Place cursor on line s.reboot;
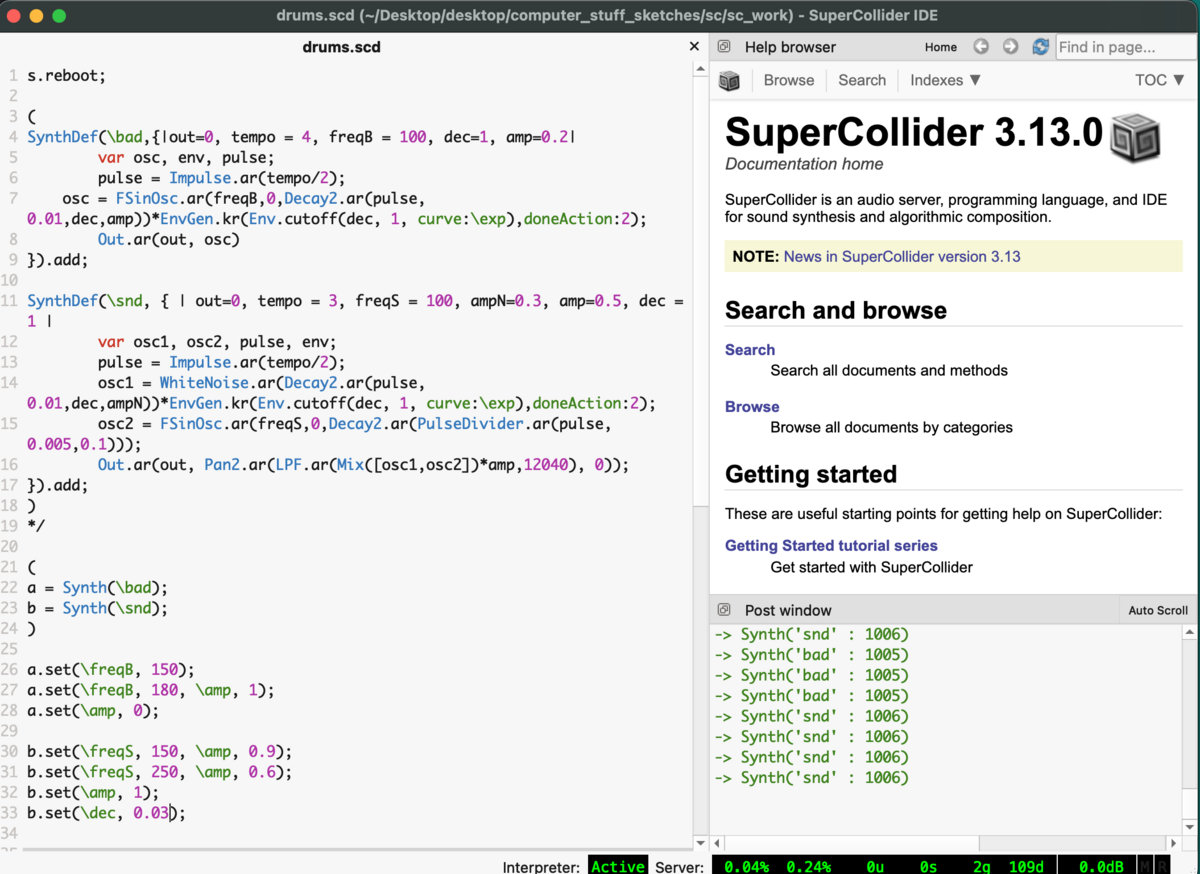 (66, 76)
